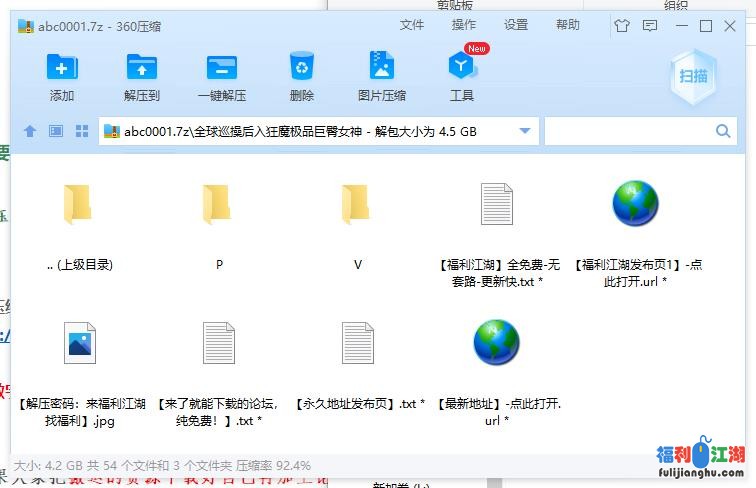
Task: Open the 设置 (Settings) menu
Action: 516,25
